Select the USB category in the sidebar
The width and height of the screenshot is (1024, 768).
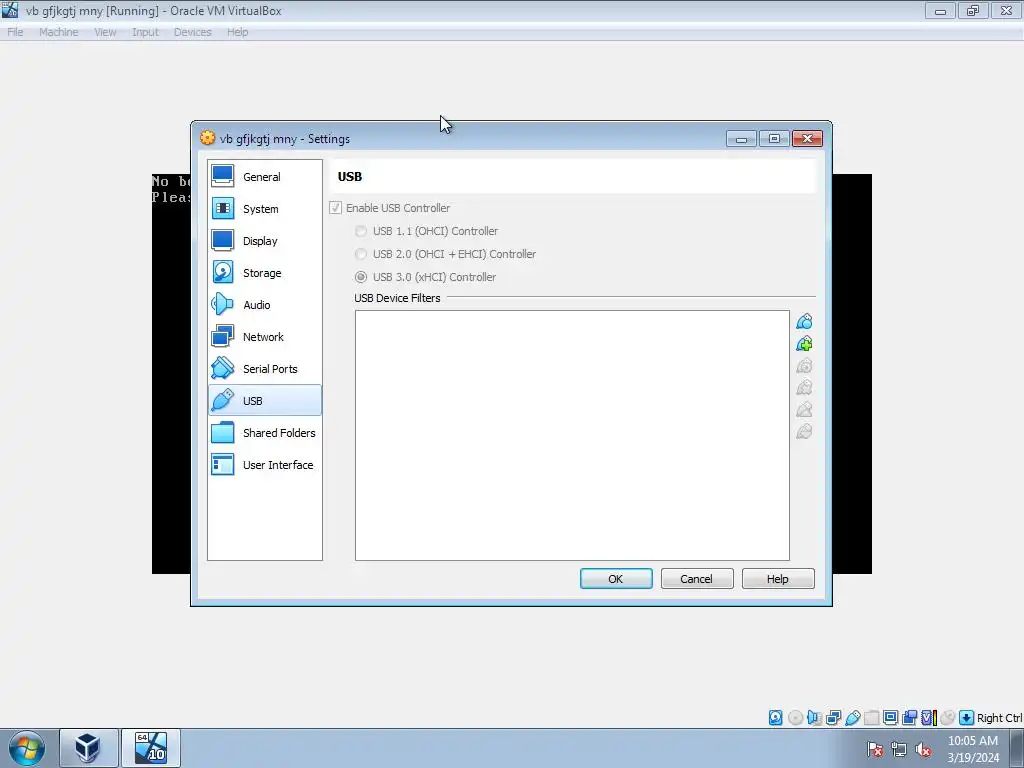point(264,400)
